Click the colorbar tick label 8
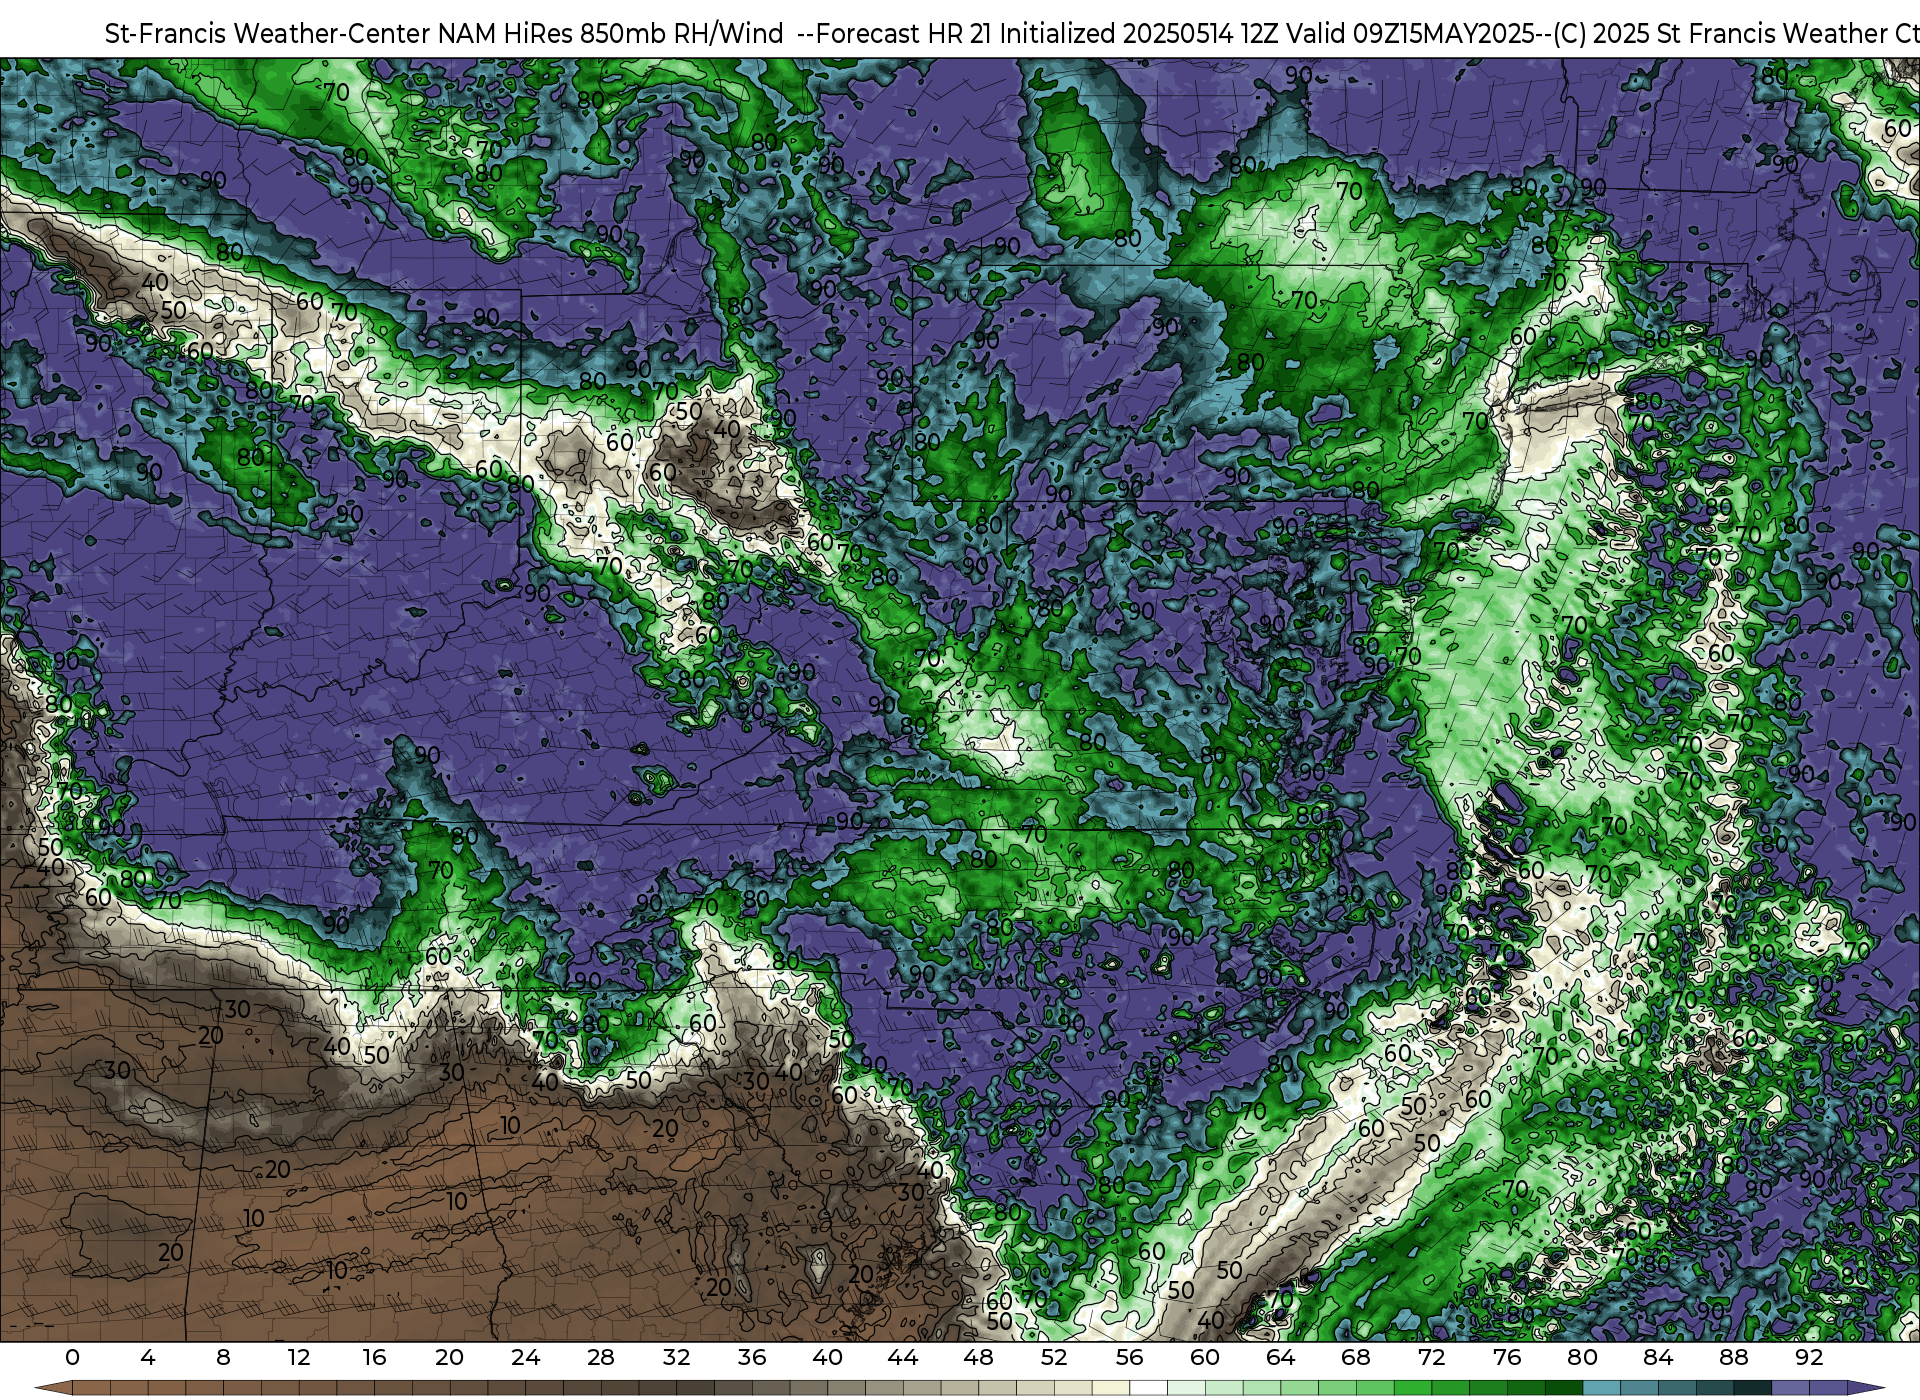Image resolution: width=1920 pixels, height=1400 pixels. click(223, 1357)
